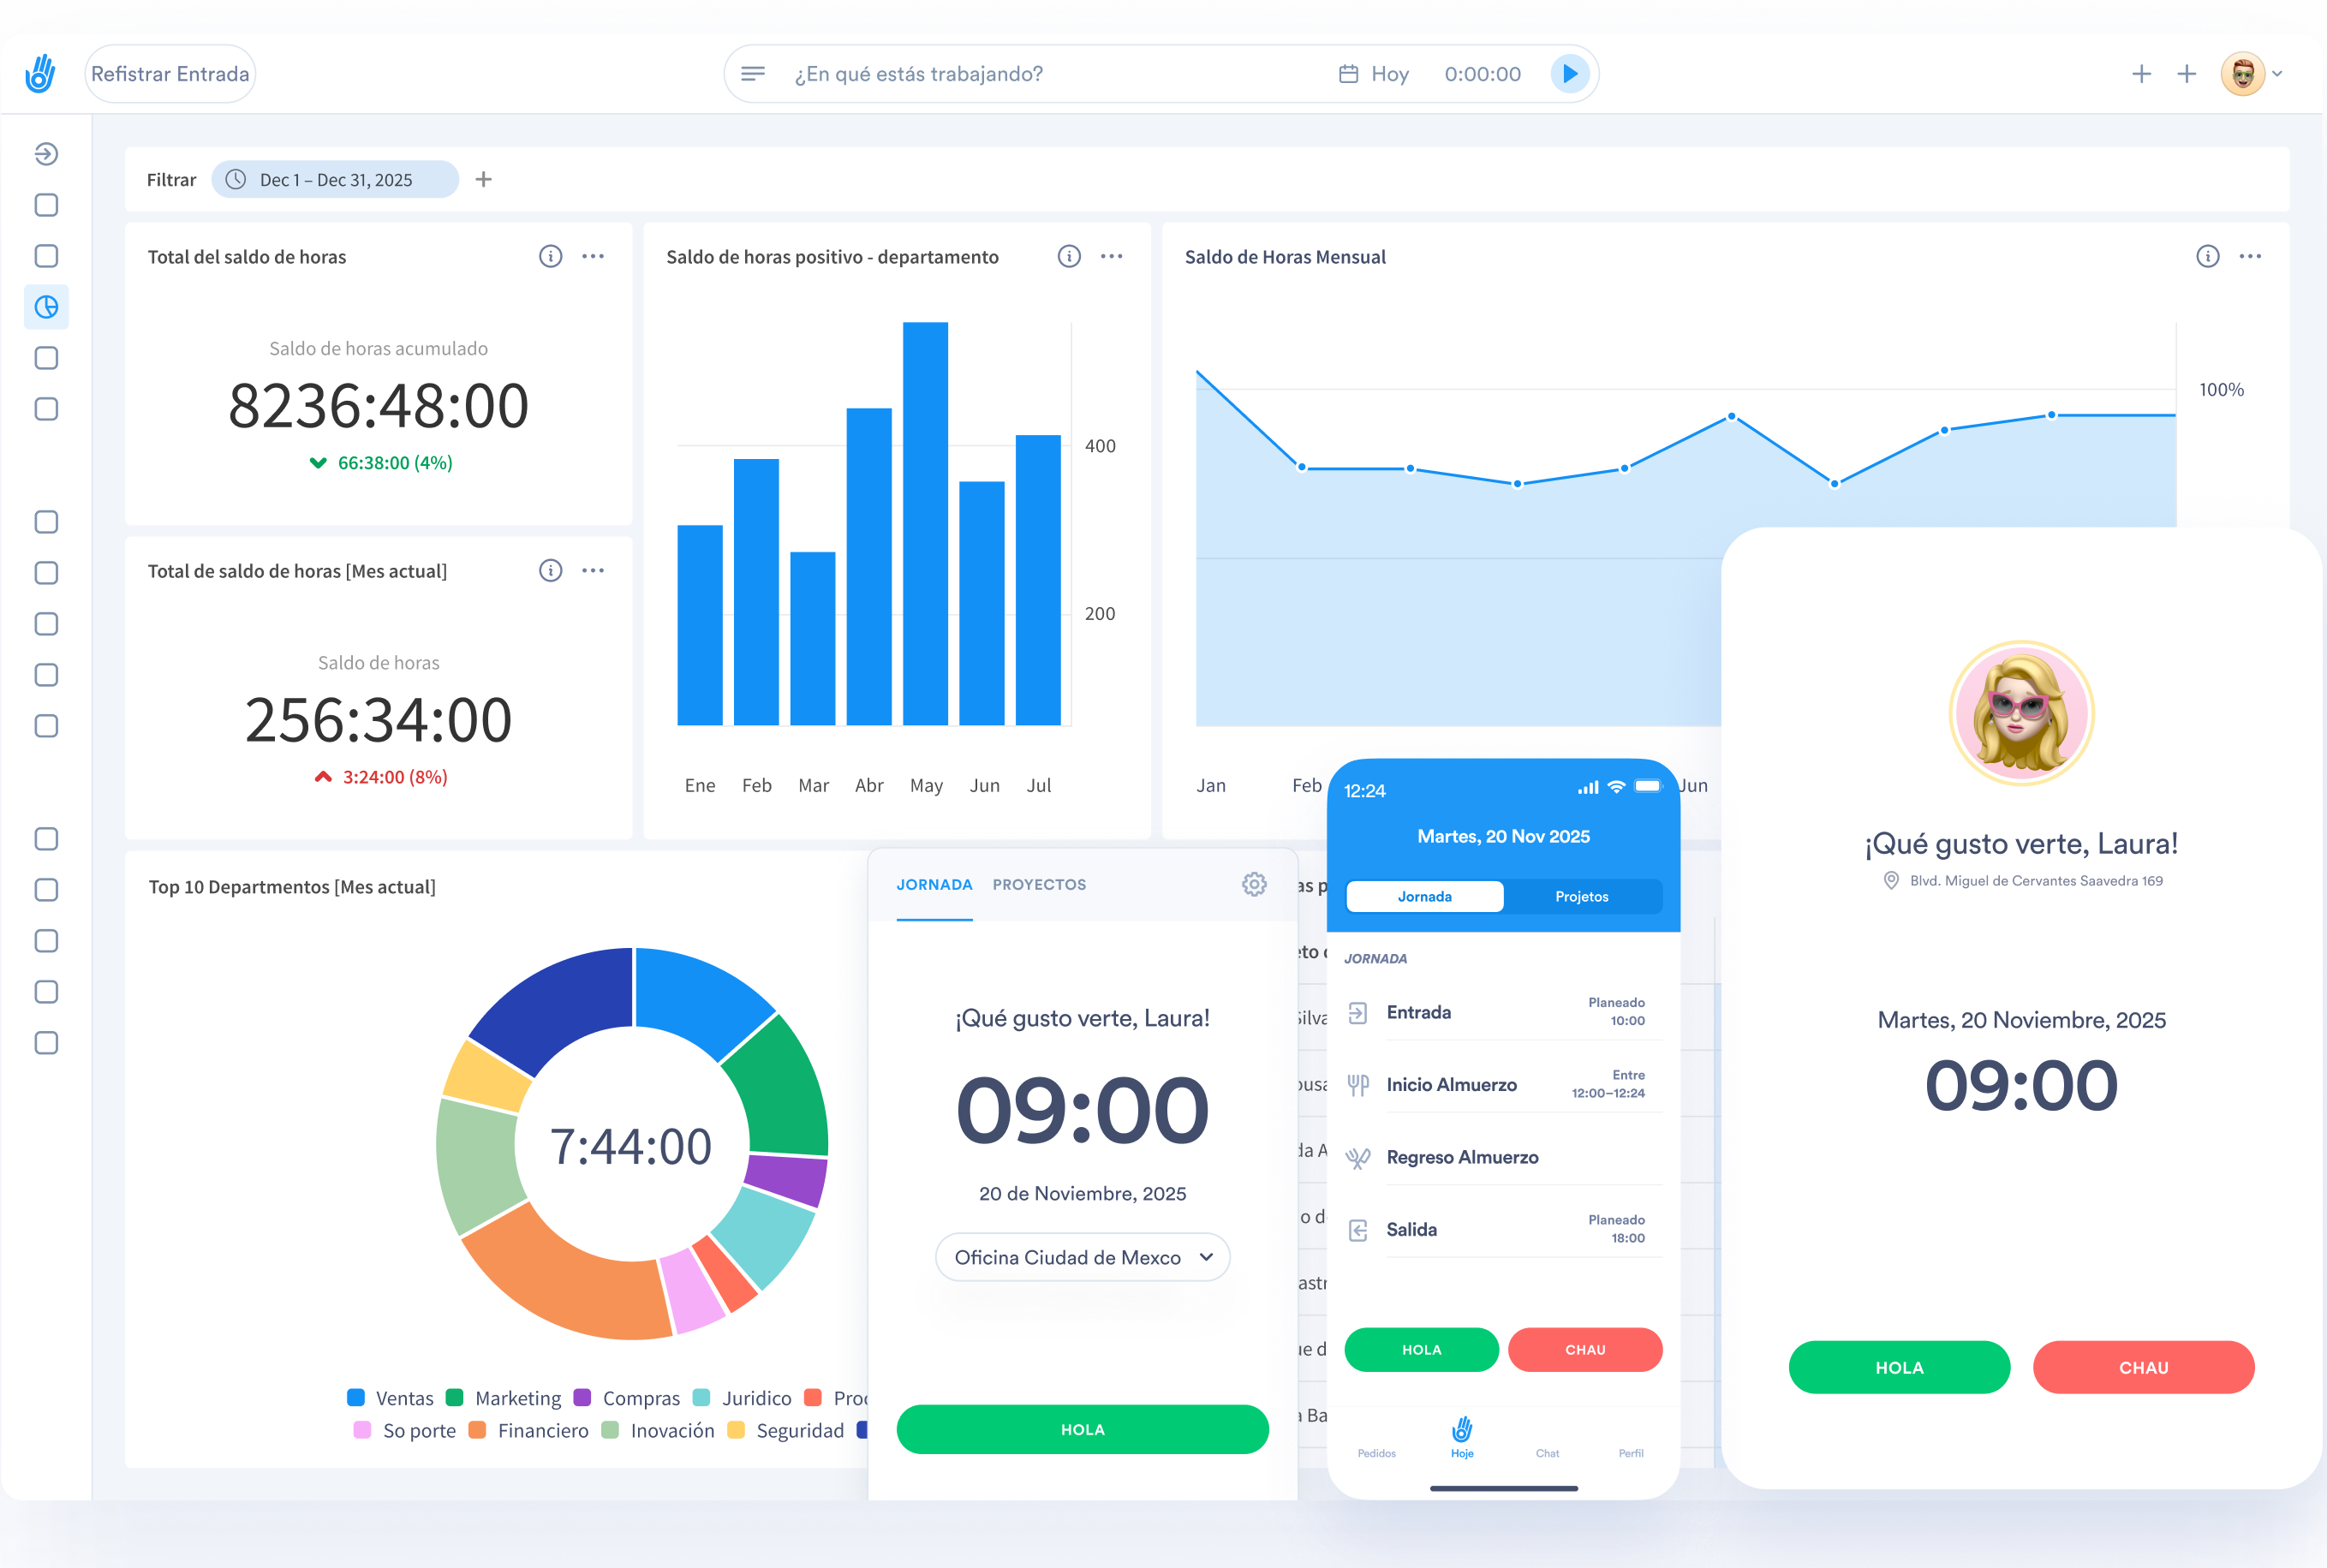Toggle mobile view to Projetos
The width and height of the screenshot is (2327, 1568).
point(1581,896)
